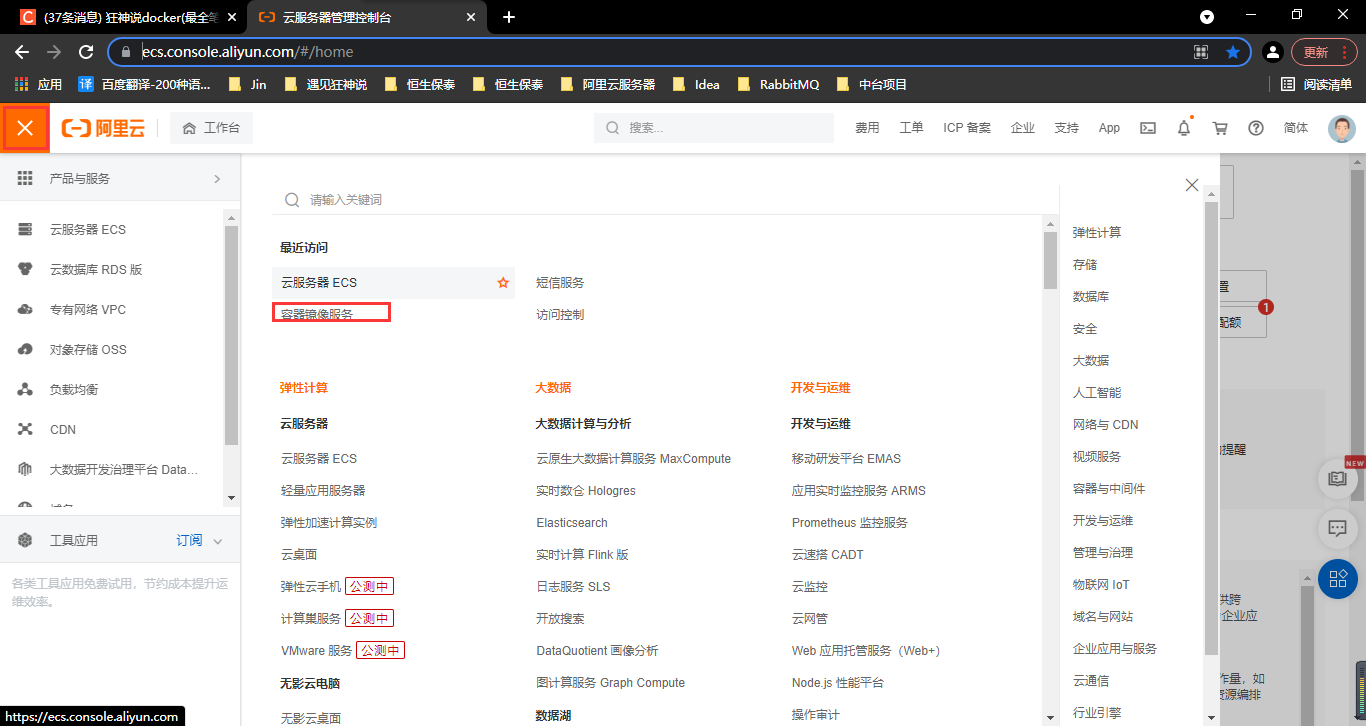The height and width of the screenshot is (726, 1366).
Task: Close the products panel with X
Action: [x=1192, y=185]
